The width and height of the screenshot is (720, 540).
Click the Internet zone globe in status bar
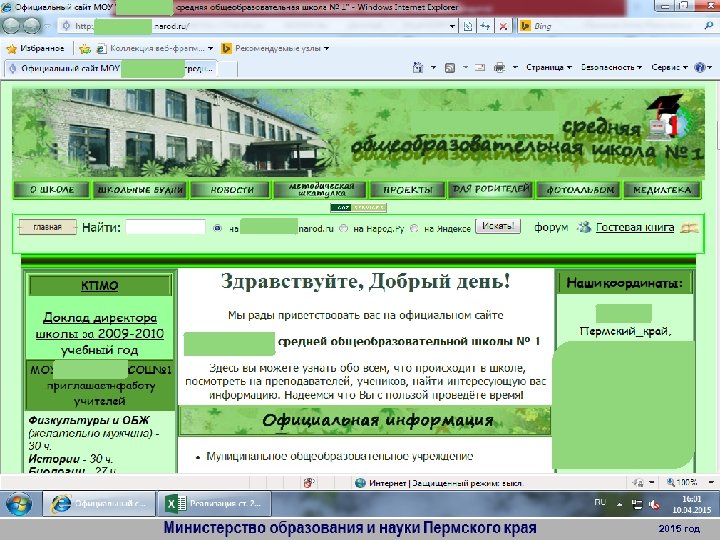360,483
